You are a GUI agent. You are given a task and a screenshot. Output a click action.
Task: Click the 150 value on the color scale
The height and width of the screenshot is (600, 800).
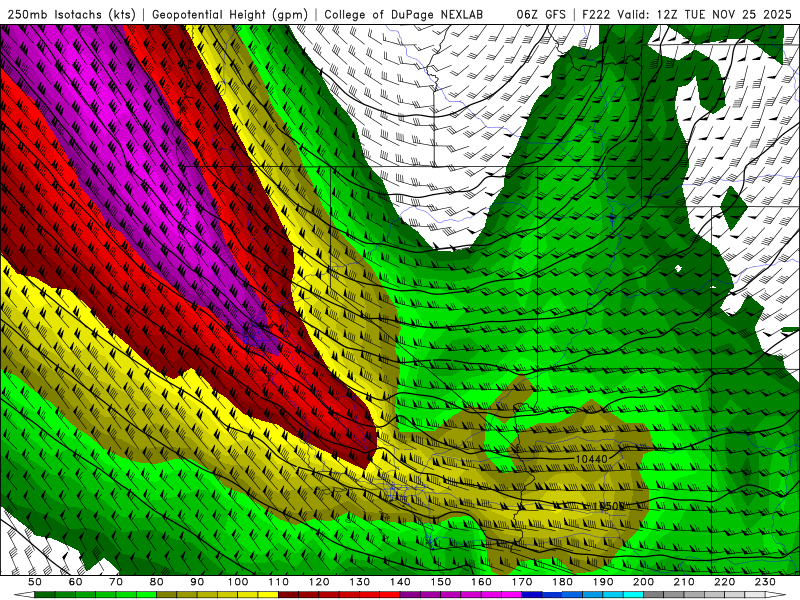pyautogui.click(x=441, y=582)
